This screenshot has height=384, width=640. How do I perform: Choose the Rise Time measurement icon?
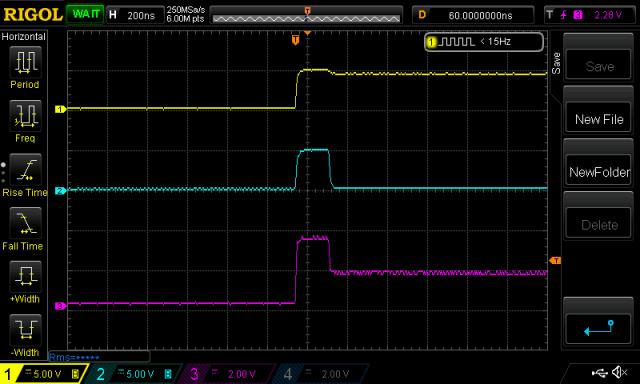tap(25, 170)
